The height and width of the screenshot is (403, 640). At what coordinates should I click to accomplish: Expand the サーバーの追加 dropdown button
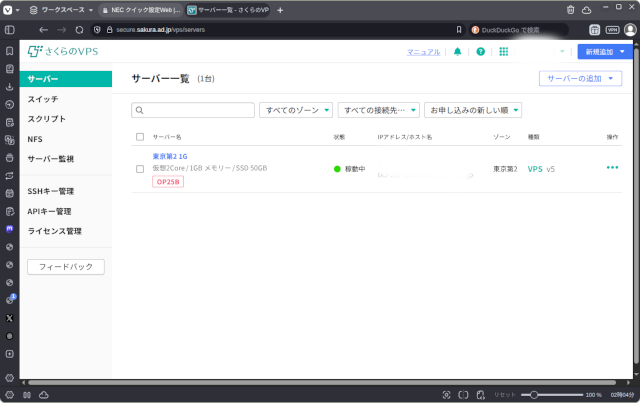pos(580,78)
